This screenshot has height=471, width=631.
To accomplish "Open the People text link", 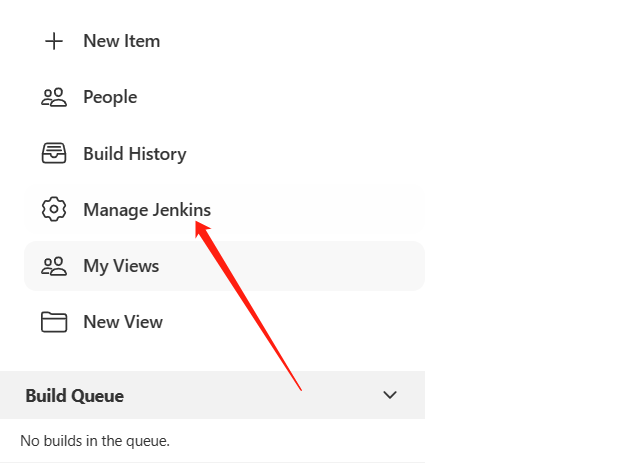I will 110,97.
